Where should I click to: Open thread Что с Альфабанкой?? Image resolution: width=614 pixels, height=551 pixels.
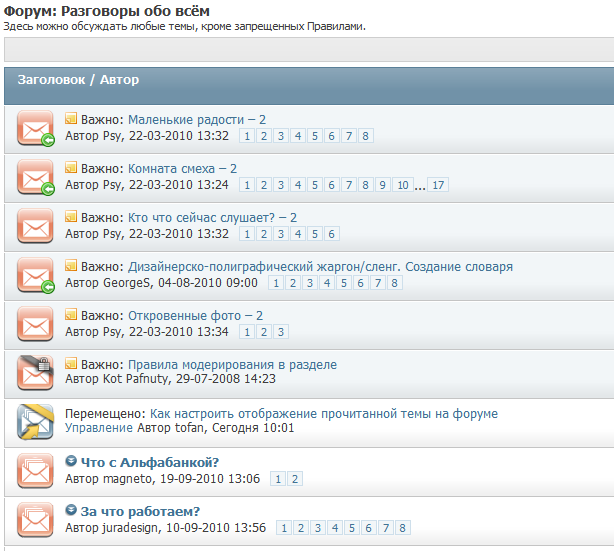[150, 462]
